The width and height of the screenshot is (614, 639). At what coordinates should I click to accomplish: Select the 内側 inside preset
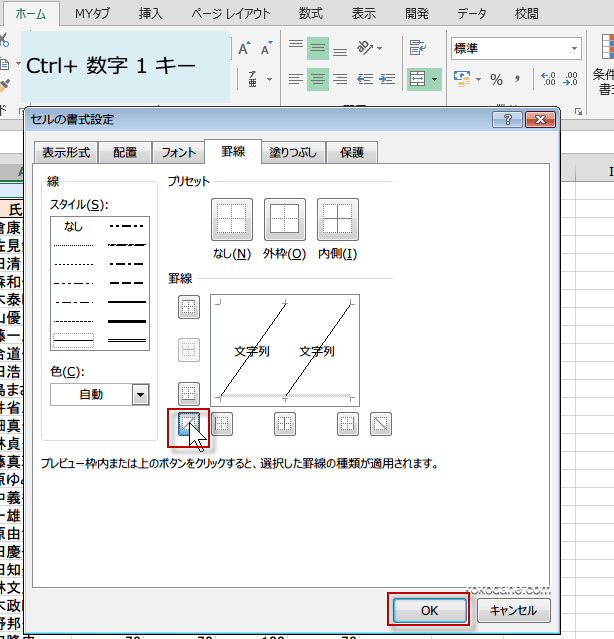(x=338, y=219)
